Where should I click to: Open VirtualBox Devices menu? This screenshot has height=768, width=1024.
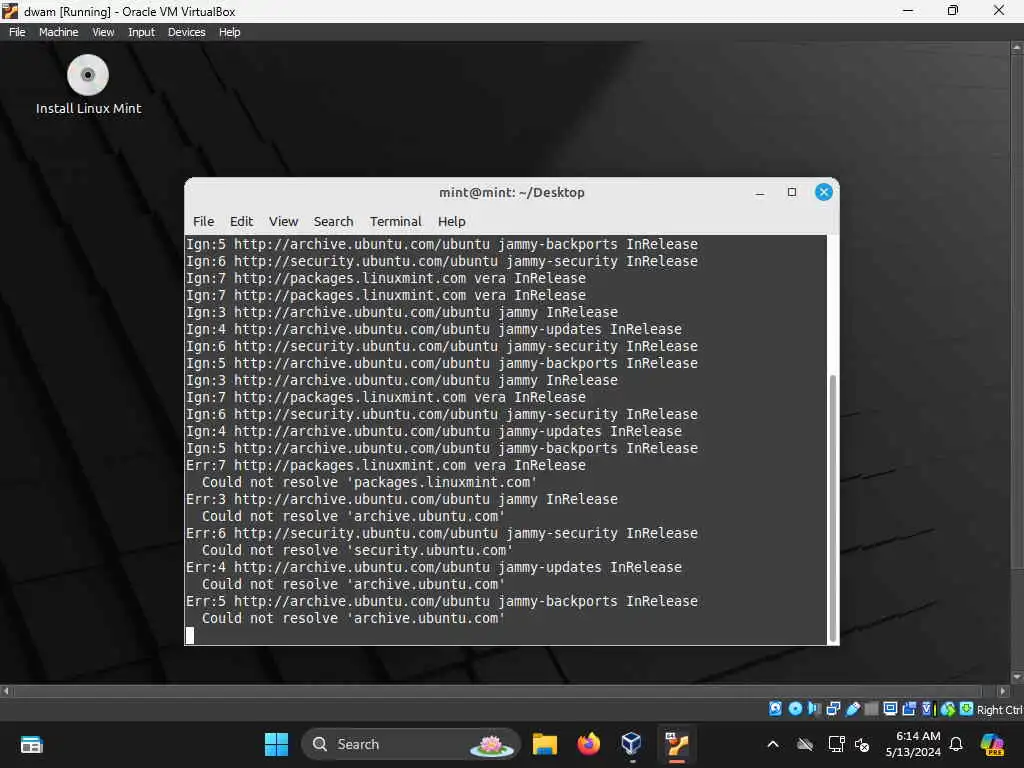click(186, 32)
